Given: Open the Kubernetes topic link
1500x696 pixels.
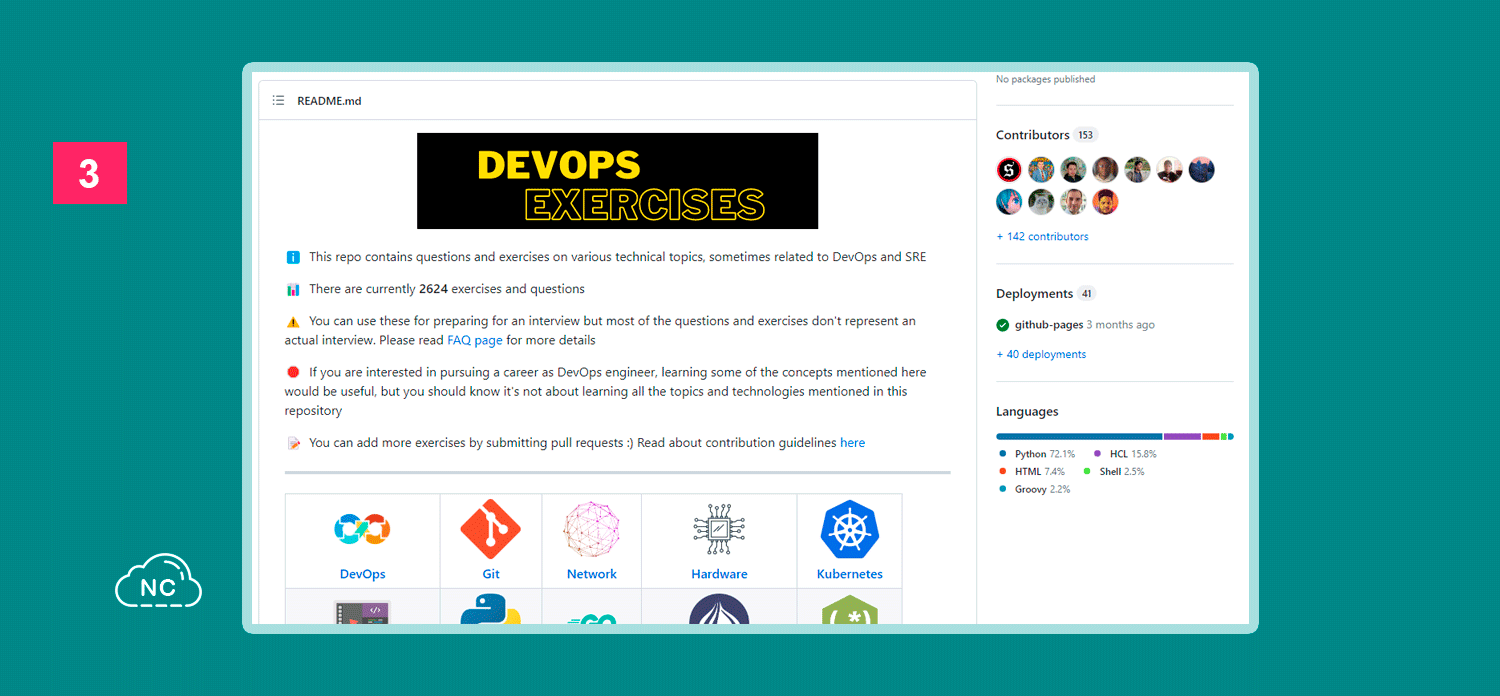Looking at the screenshot, I should (x=850, y=574).
